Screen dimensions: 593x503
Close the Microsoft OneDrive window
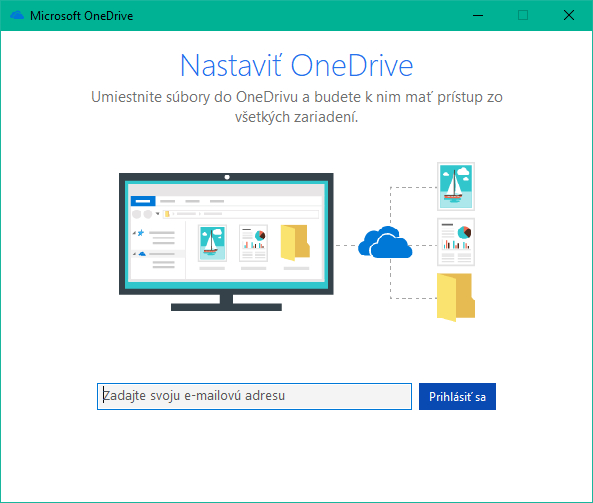(569, 16)
